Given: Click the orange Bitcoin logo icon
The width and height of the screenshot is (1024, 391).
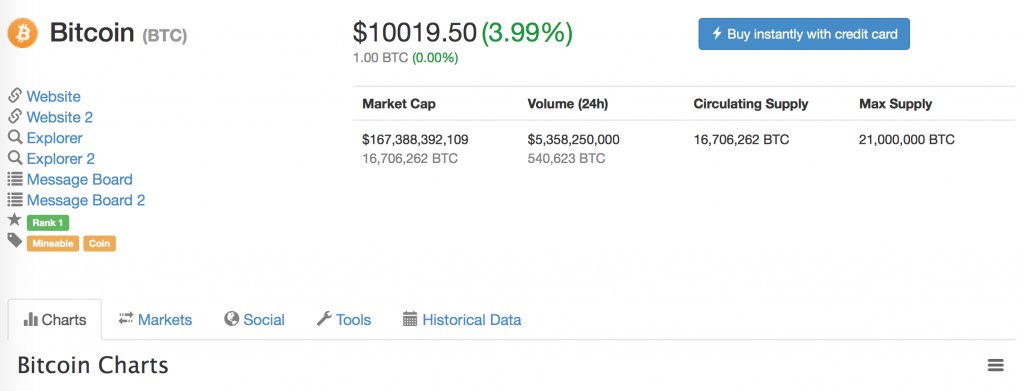Looking at the screenshot, I should (23, 33).
